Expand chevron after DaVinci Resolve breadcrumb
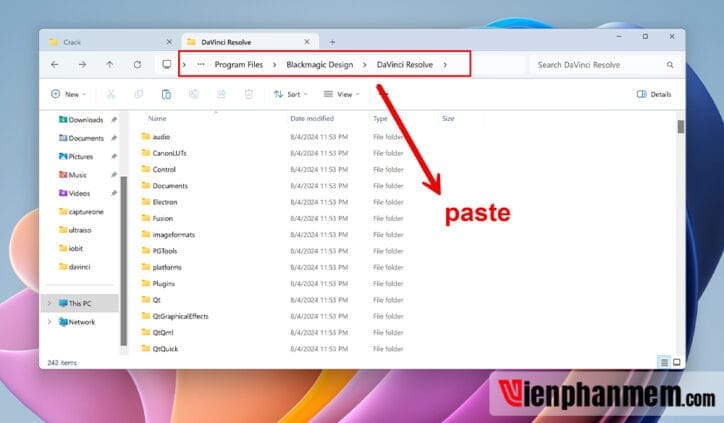 point(445,65)
